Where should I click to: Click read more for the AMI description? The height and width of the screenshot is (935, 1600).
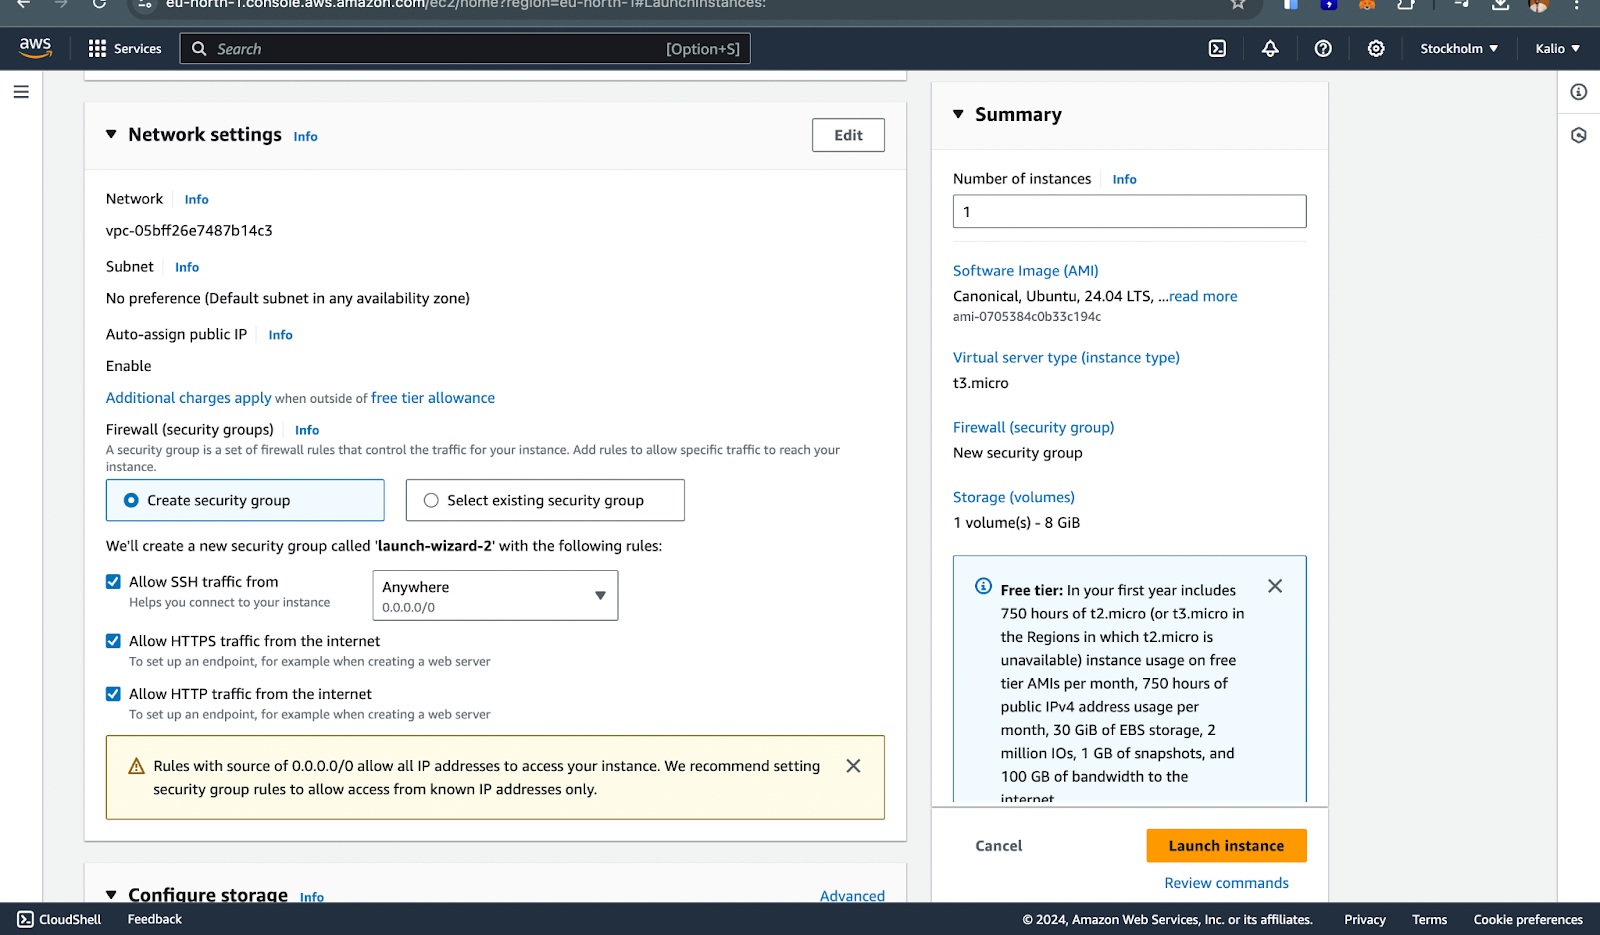pos(1203,296)
